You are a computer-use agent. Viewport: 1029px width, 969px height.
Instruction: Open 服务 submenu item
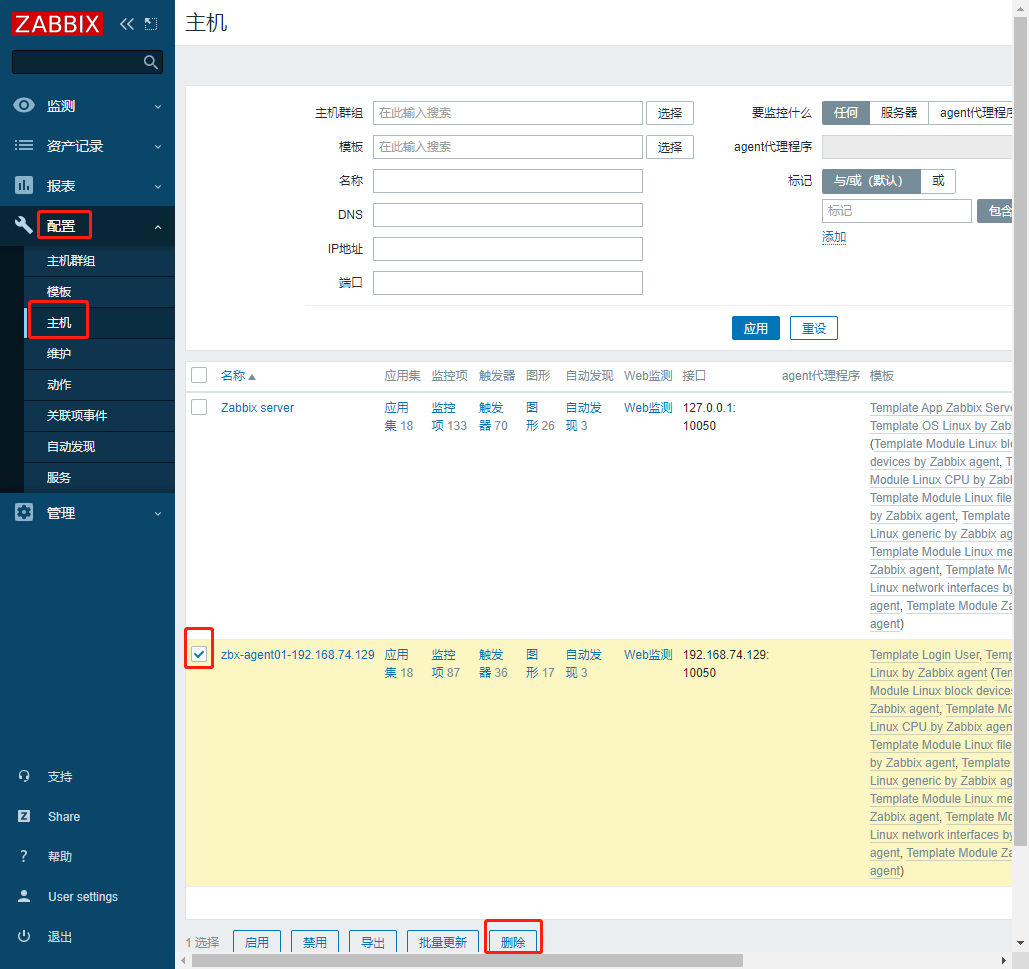(x=99, y=478)
